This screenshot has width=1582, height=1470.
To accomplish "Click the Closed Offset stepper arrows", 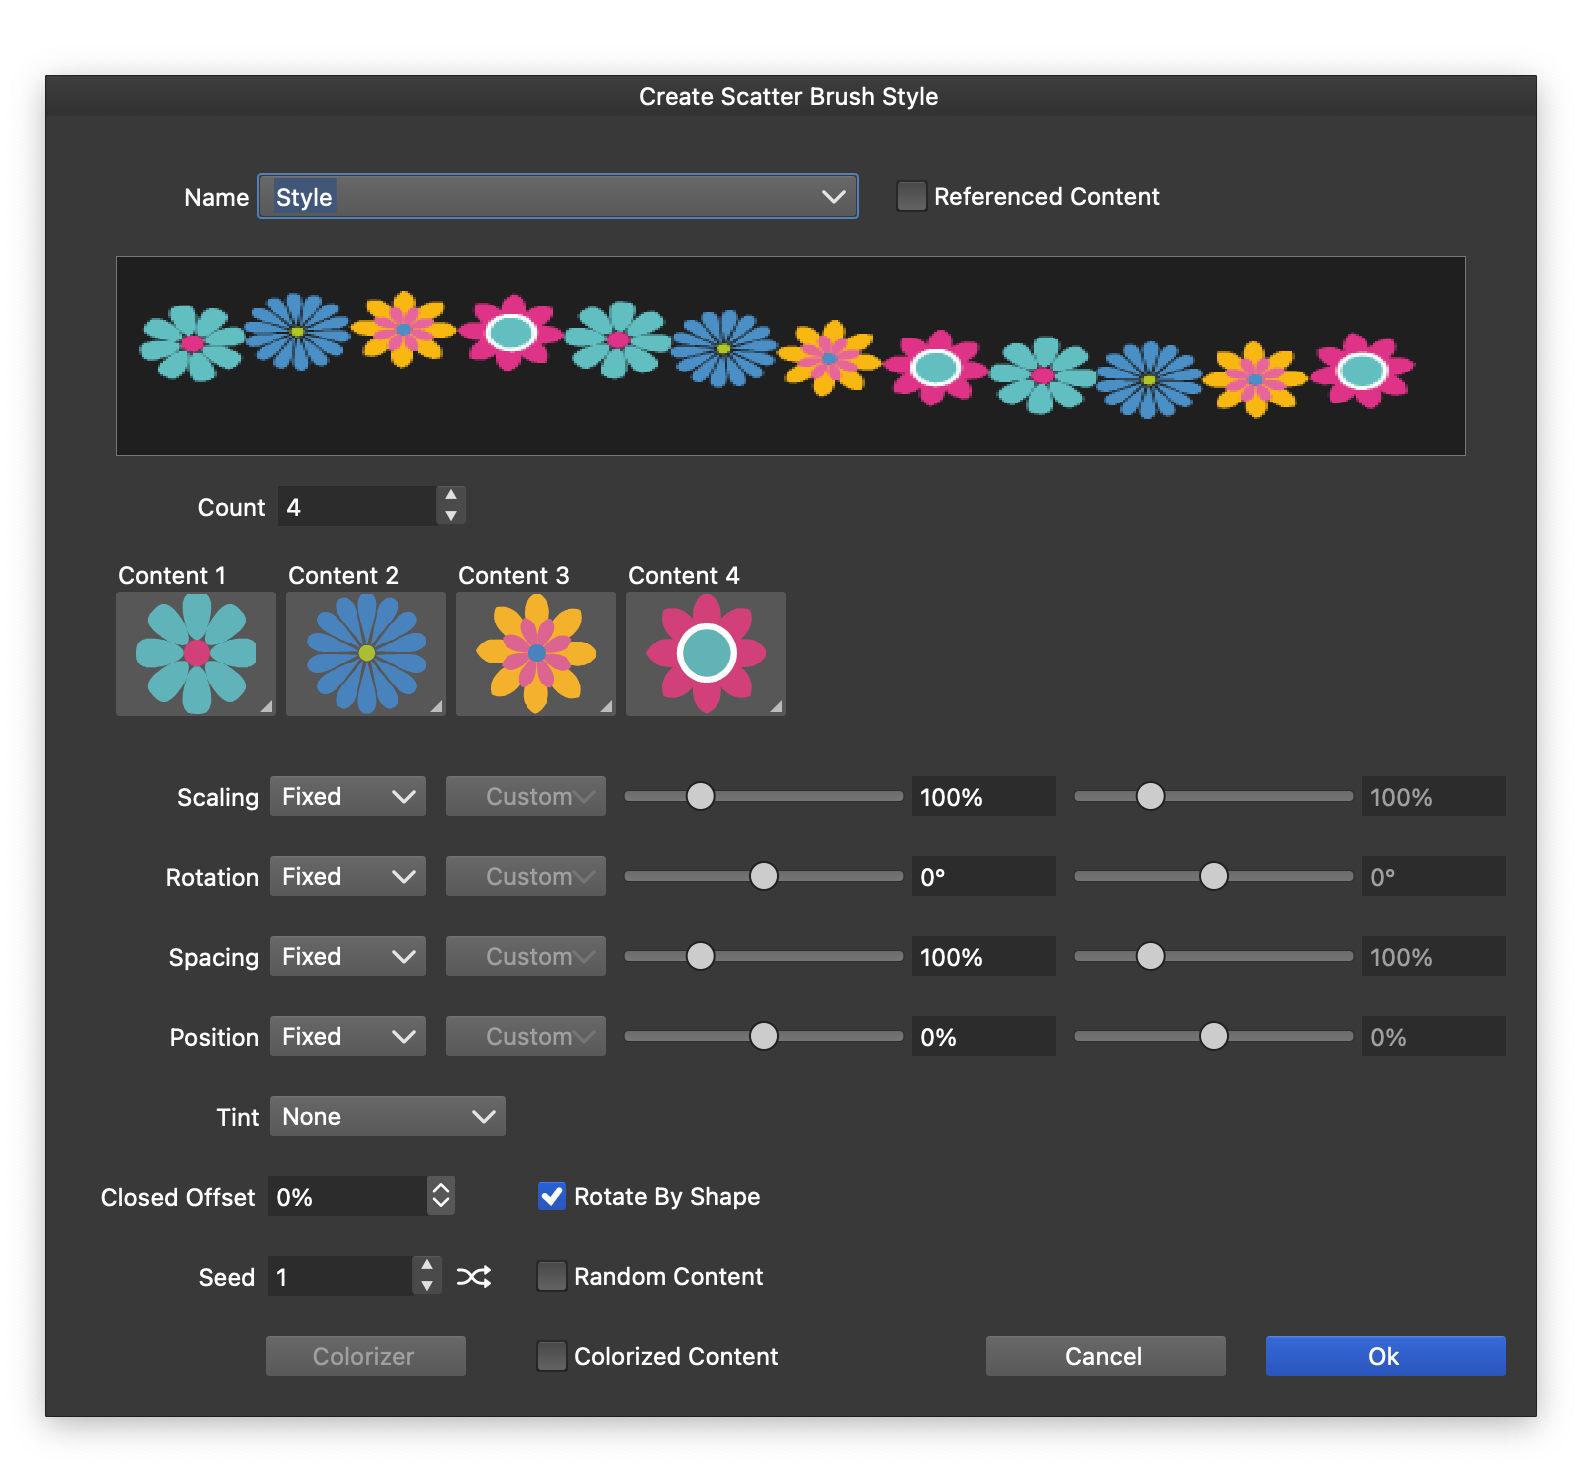I will pos(441,1196).
